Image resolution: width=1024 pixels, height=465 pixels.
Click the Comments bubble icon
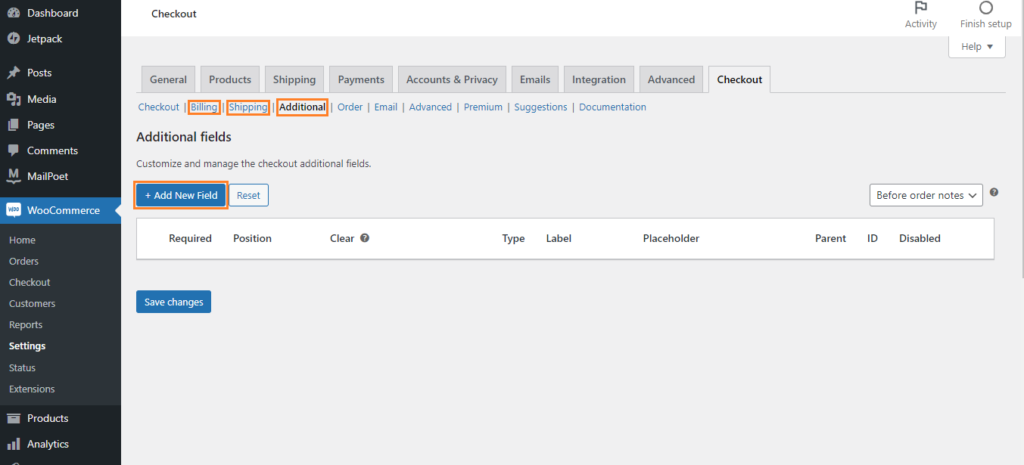pyautogui.click(x=13, y=150)
